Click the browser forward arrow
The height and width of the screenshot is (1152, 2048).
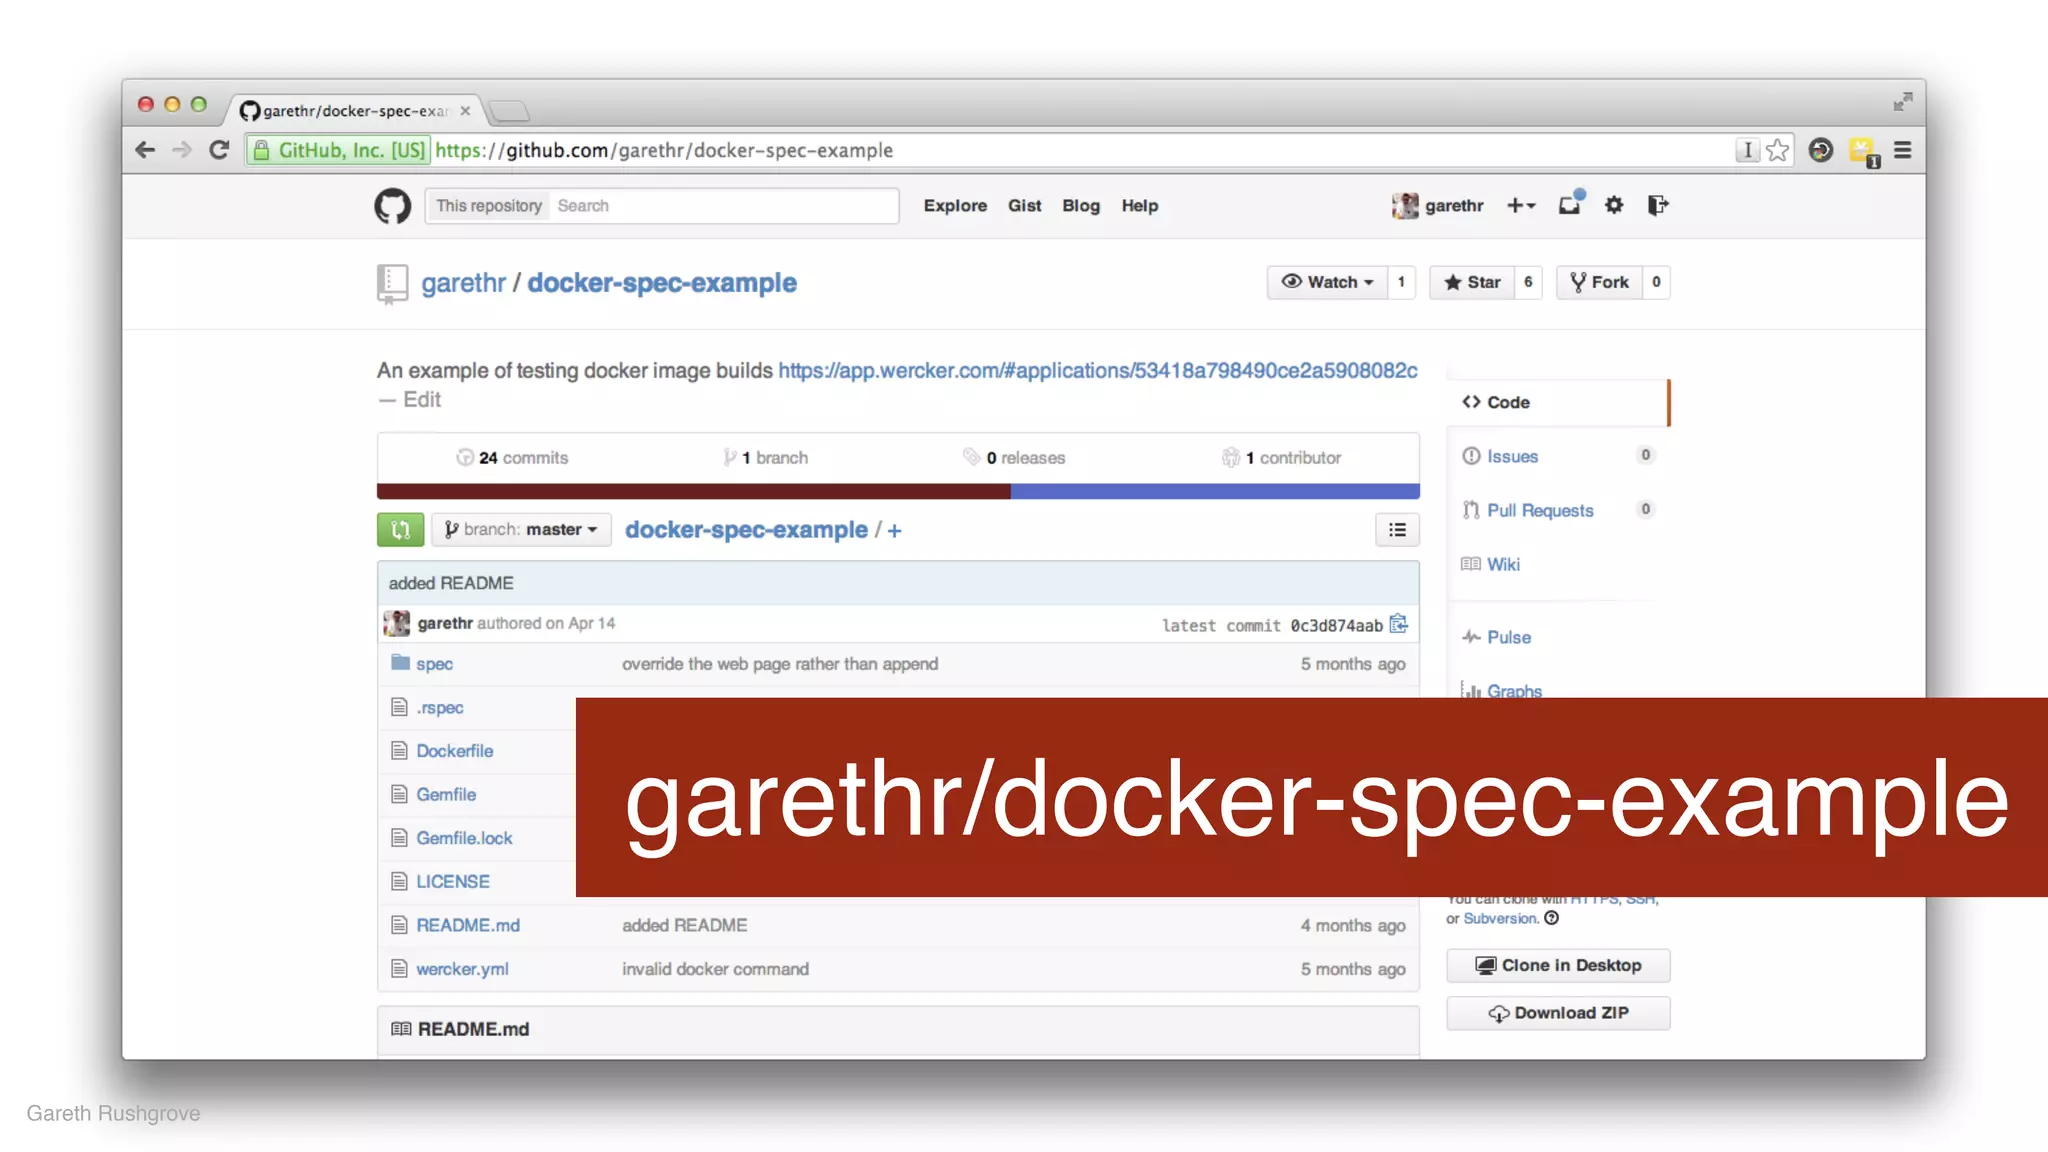tap(182, 150)
